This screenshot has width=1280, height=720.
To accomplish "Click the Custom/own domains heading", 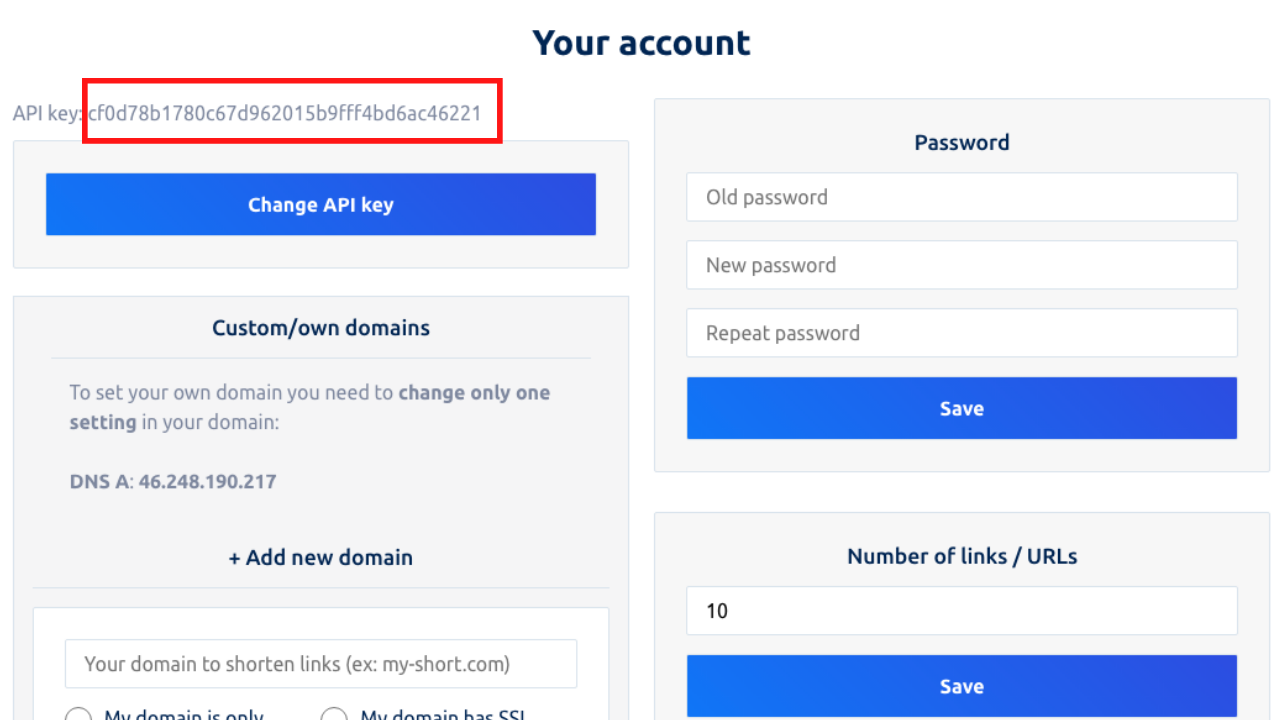I will tap(320, 328).
